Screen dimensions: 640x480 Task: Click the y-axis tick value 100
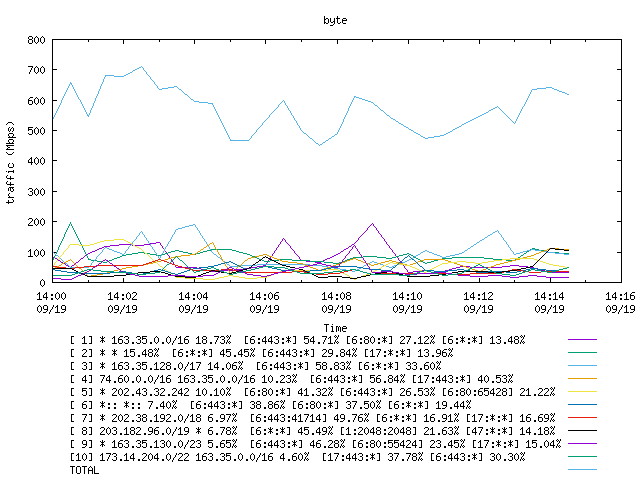pyautogui.click(x=36, y=253)
